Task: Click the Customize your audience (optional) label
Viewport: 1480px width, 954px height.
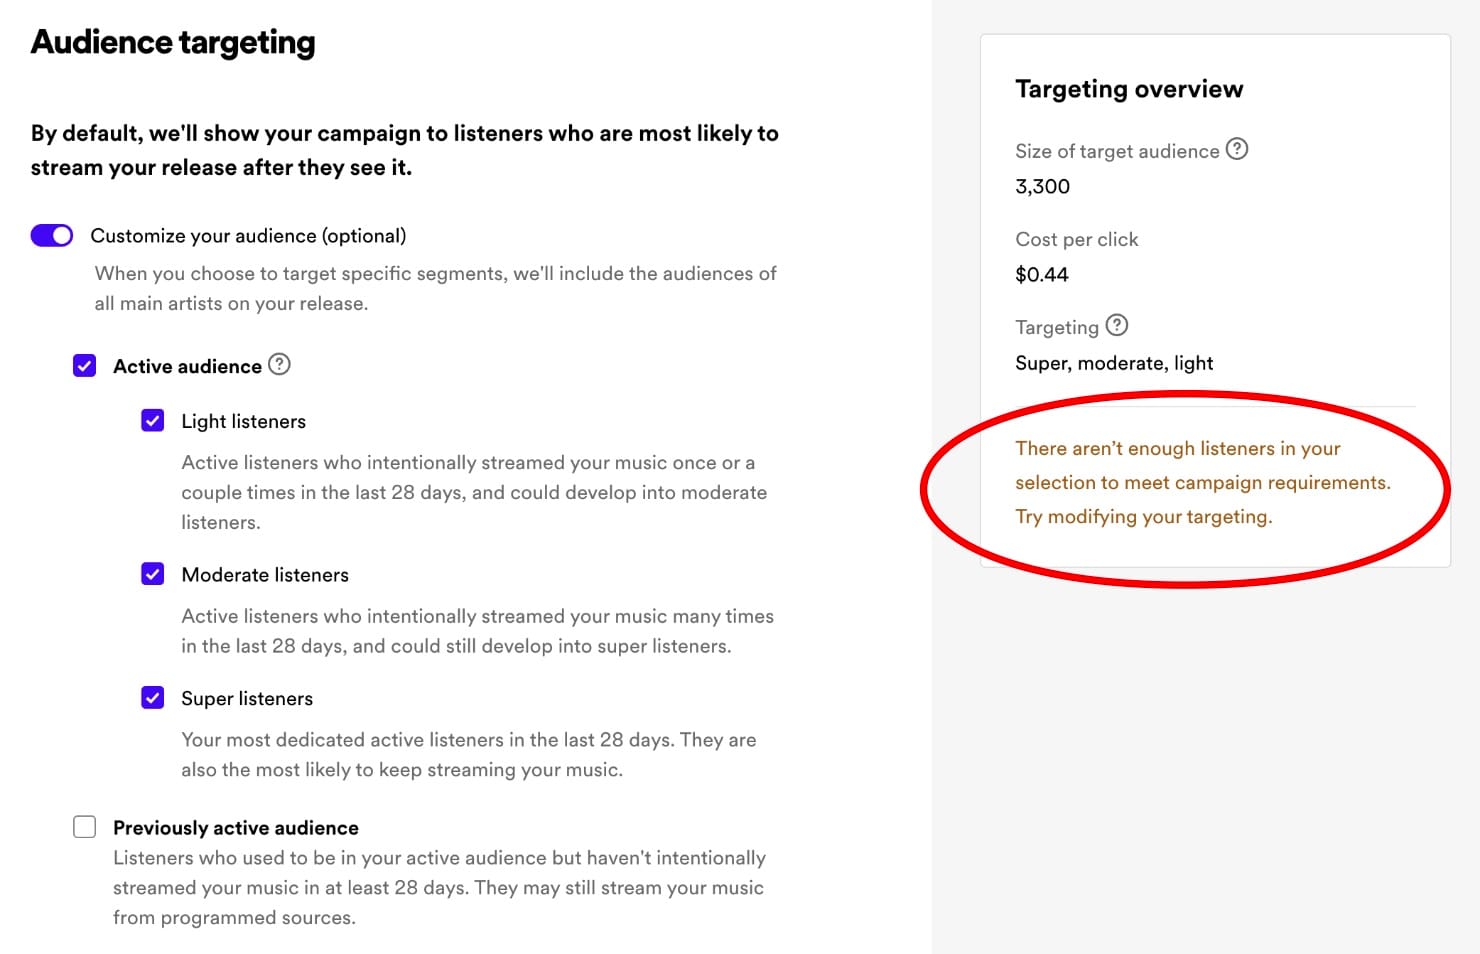Action: 248,236
